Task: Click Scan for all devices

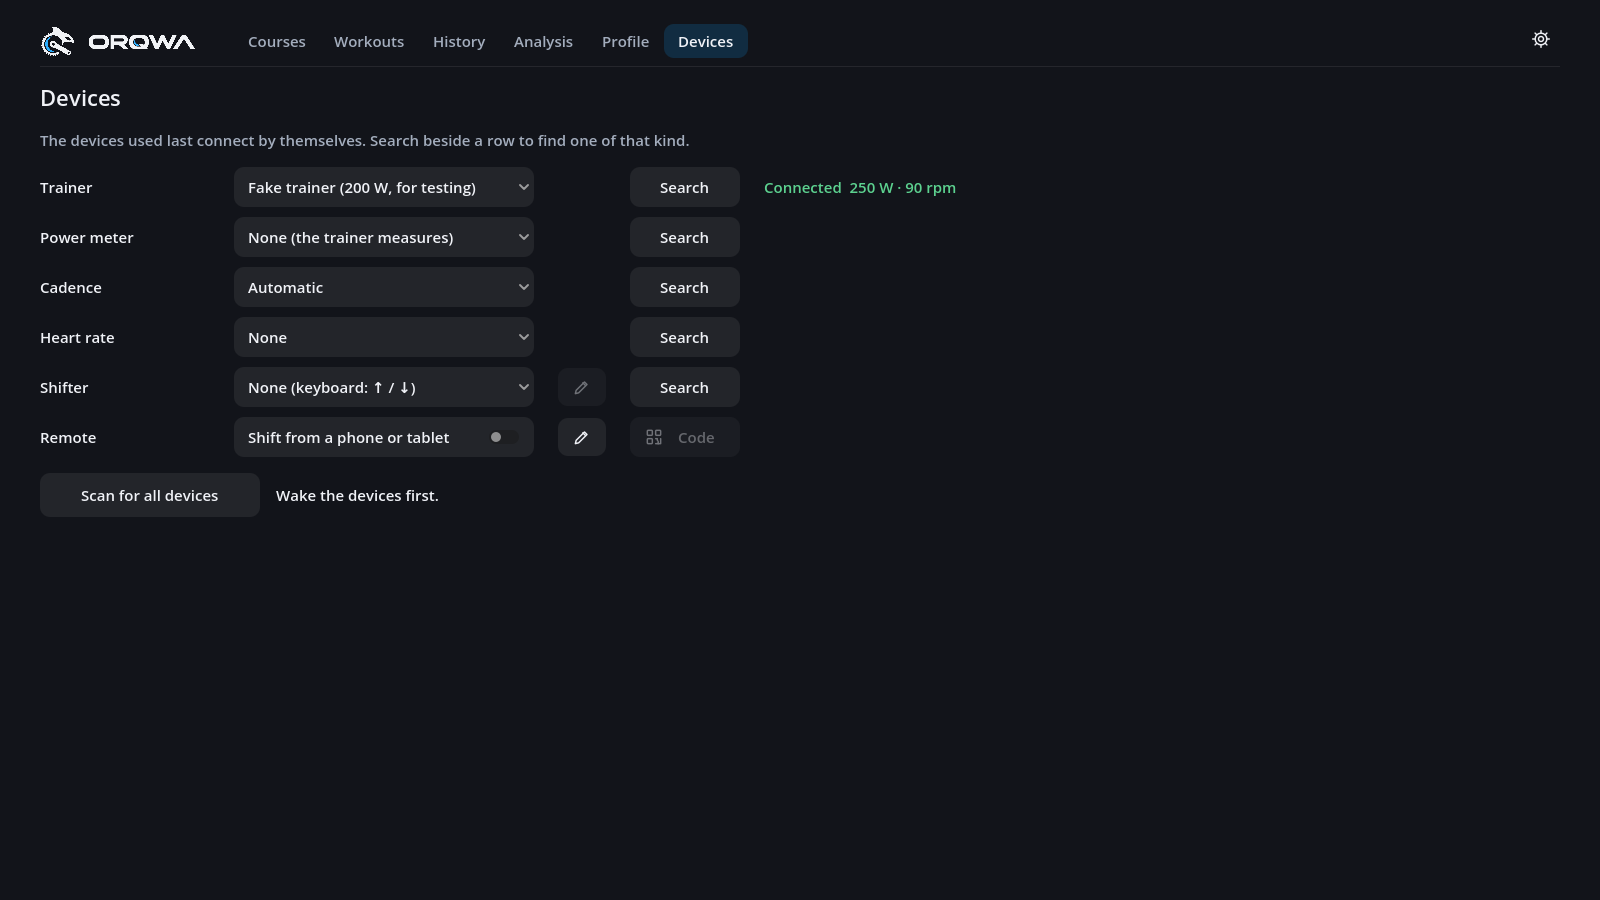Action: pyautogui.click(x=150, y=495)
